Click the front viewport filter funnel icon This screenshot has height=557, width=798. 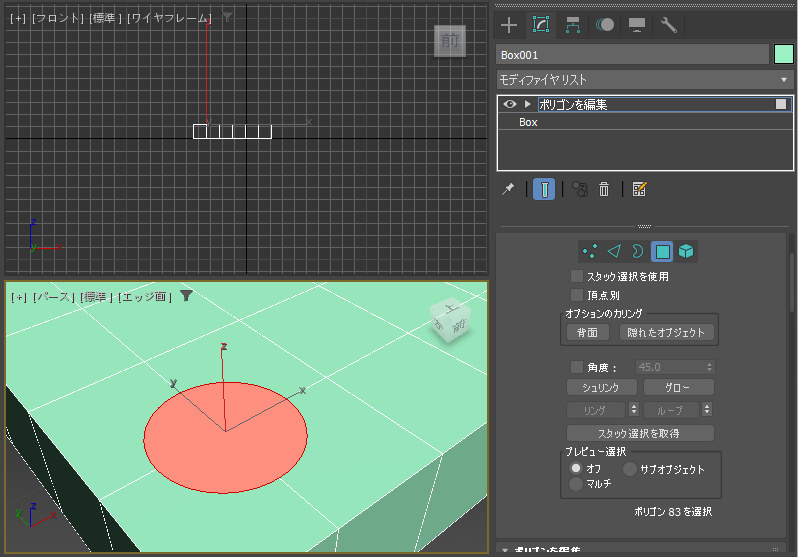pos(227,17)
